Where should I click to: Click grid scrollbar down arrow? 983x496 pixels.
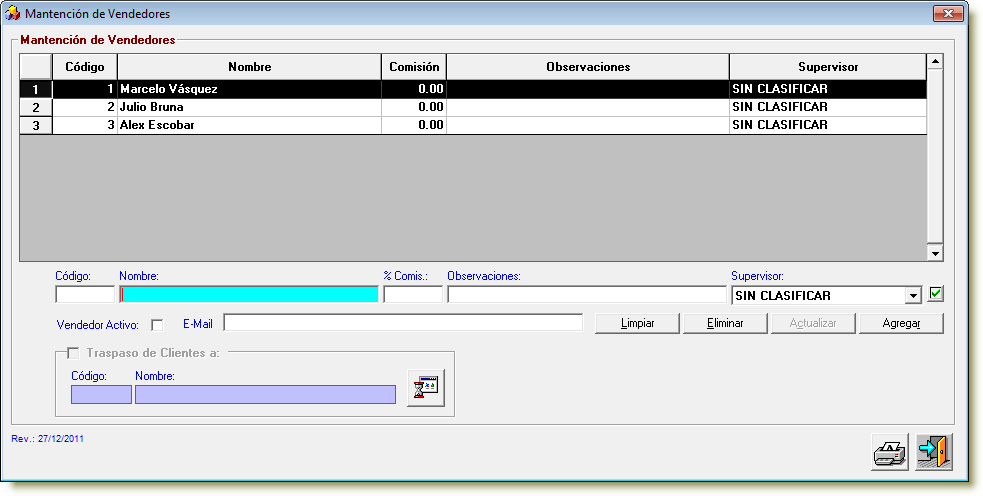pyautogui.click(x=935, y=253)
